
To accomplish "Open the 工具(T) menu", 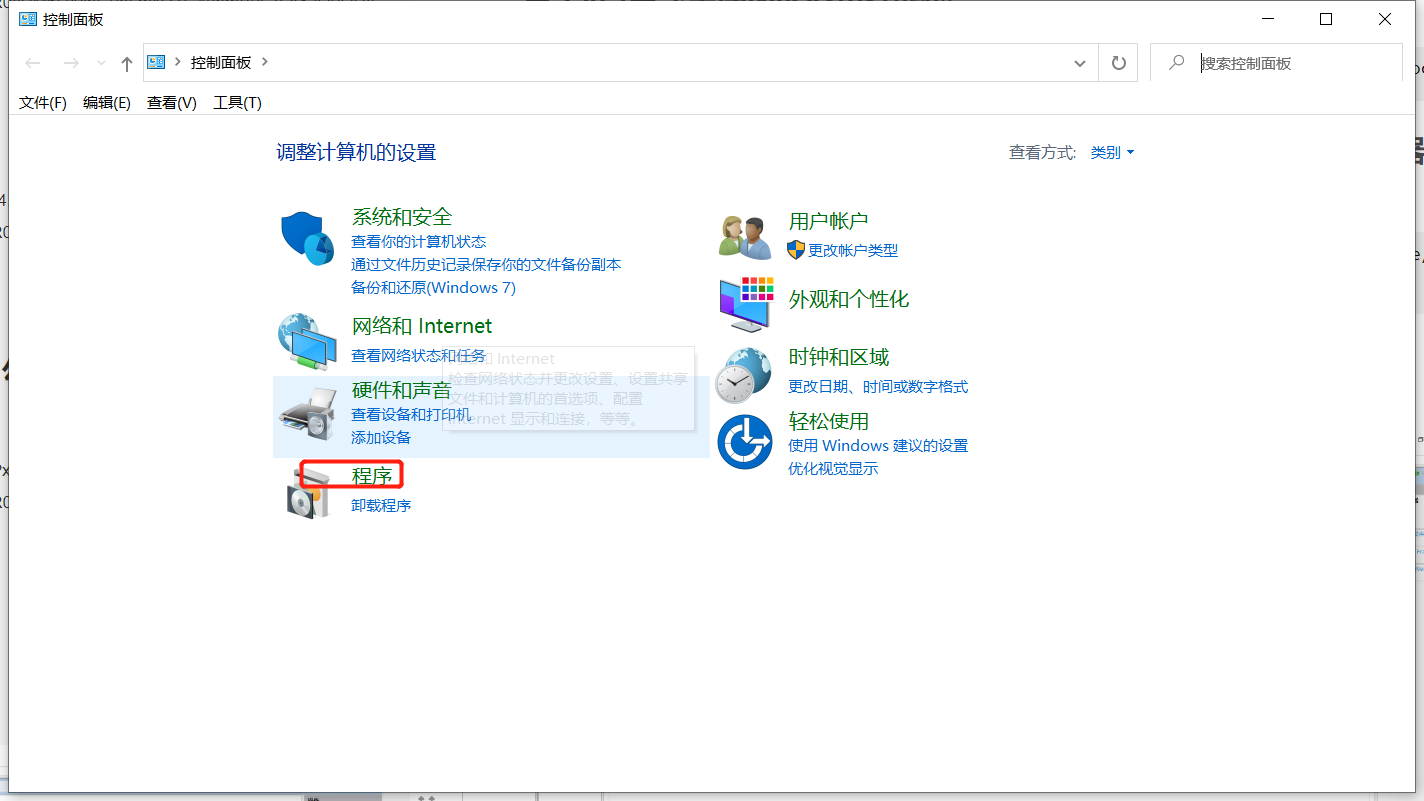I will 237,102.
